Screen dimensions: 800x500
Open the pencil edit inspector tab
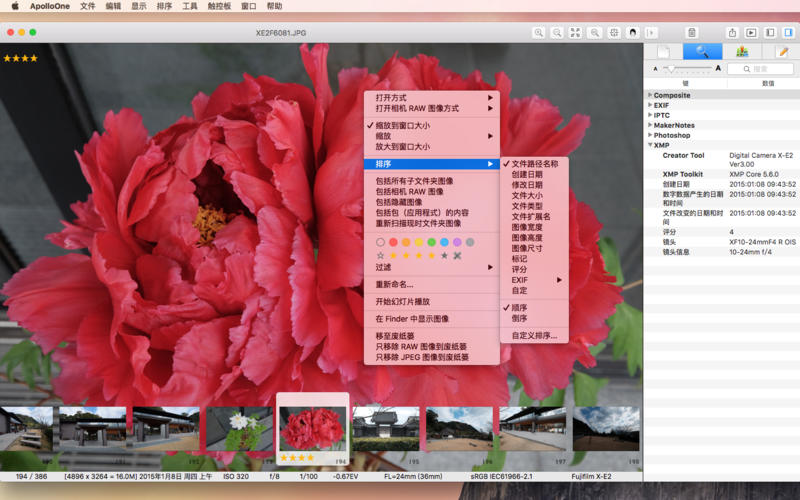click(x=781, y=52)
